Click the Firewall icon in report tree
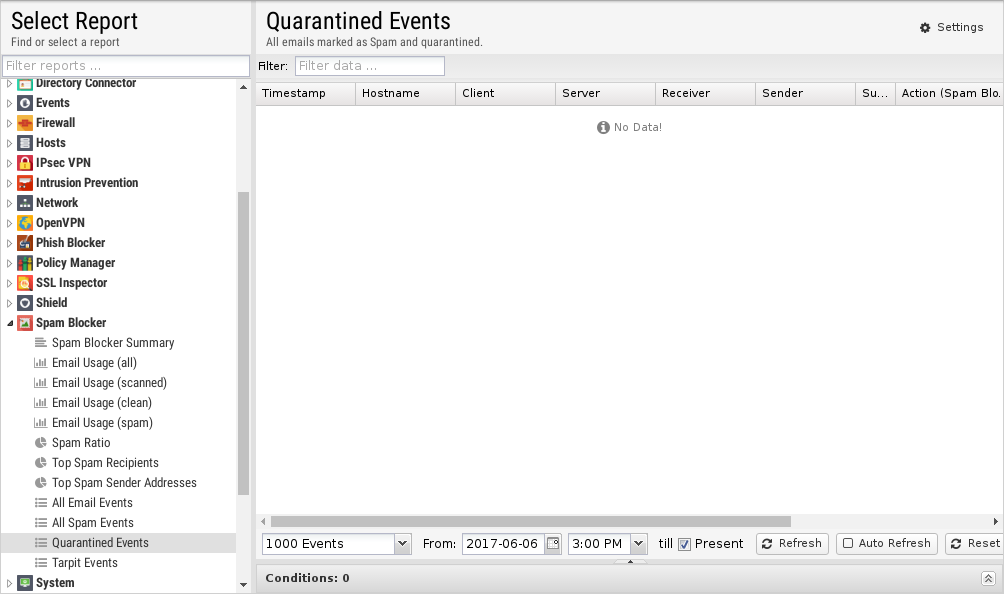The height and width of the screenshot is (594, 1004). tap(25, 123)
